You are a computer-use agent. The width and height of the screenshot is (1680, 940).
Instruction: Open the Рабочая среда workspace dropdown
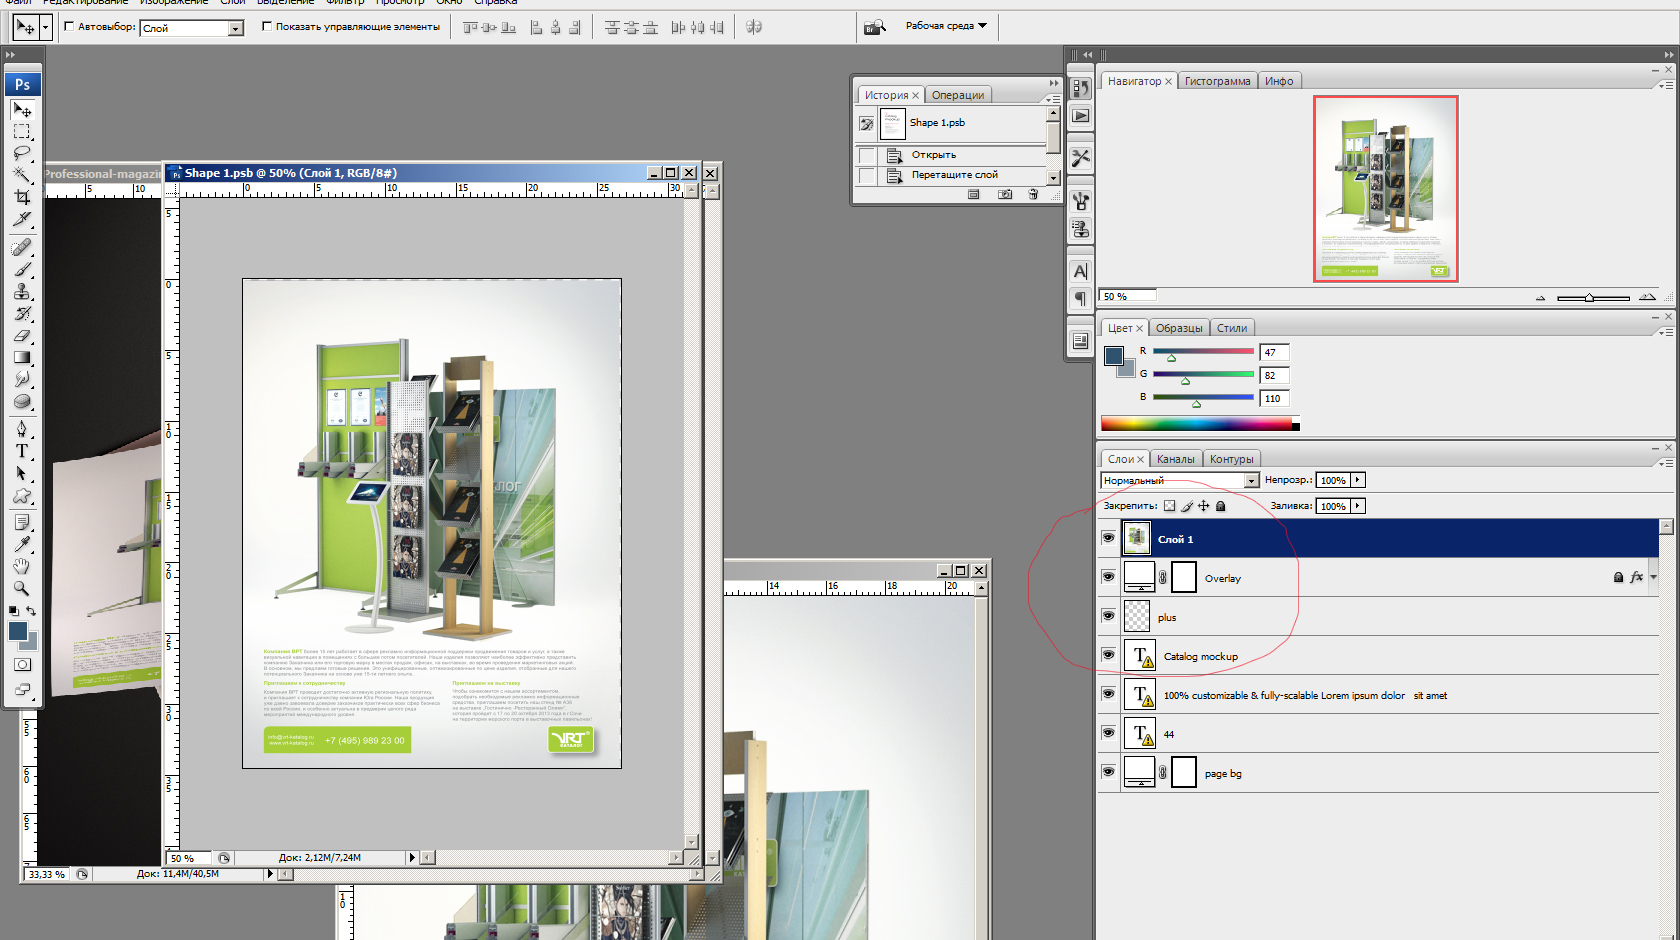point(946,26)
